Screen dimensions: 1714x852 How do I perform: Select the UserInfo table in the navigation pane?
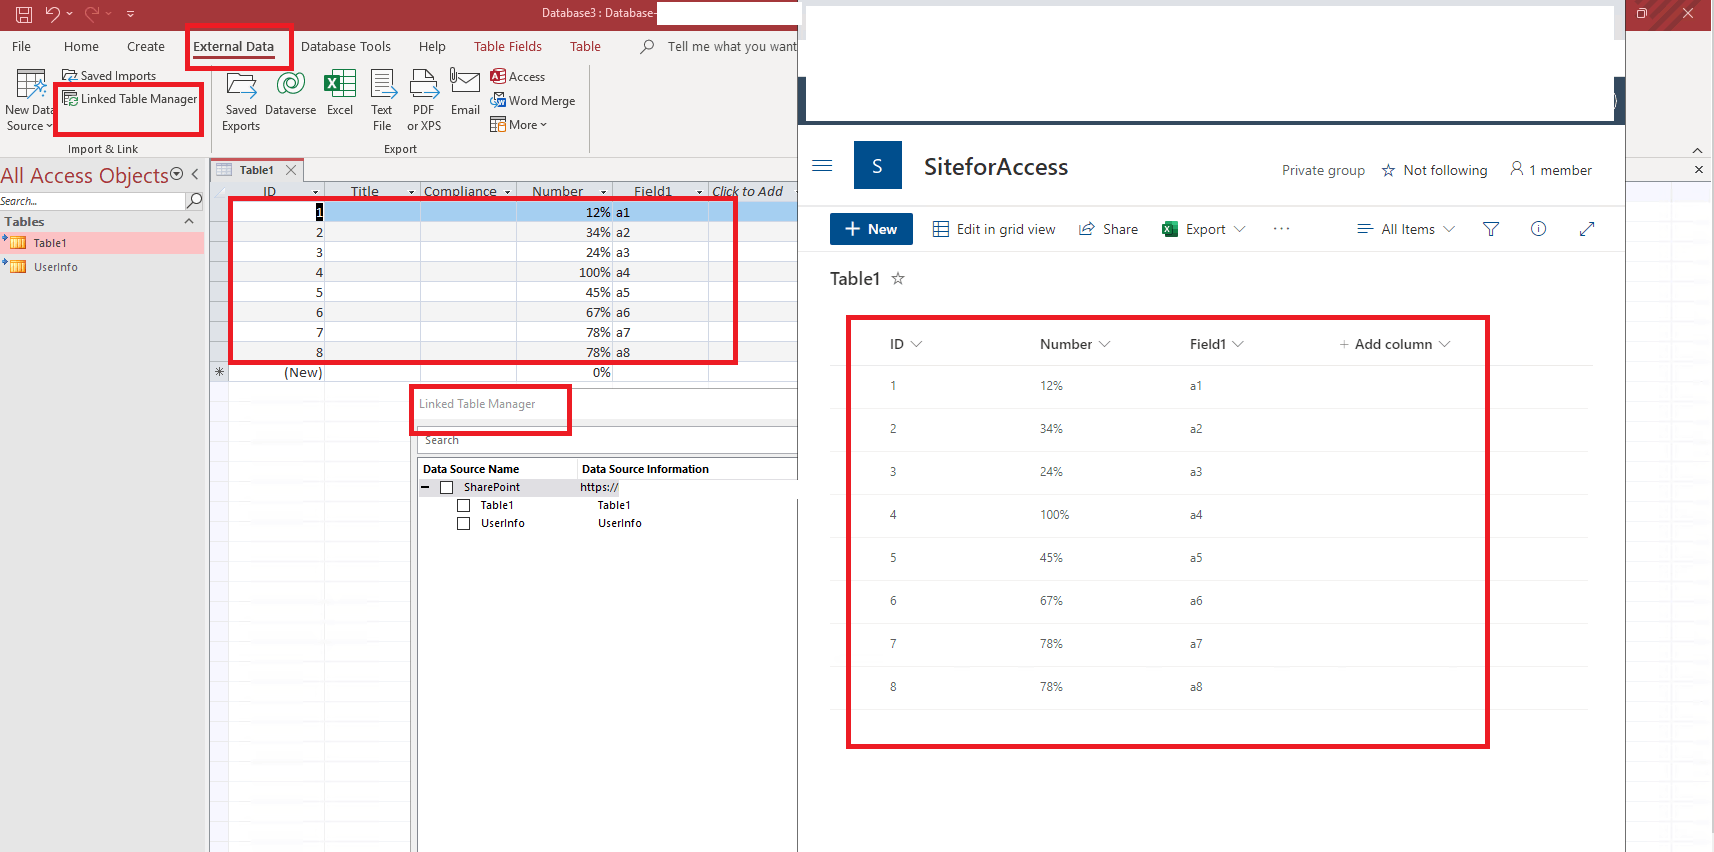click(x=102, y=267)
